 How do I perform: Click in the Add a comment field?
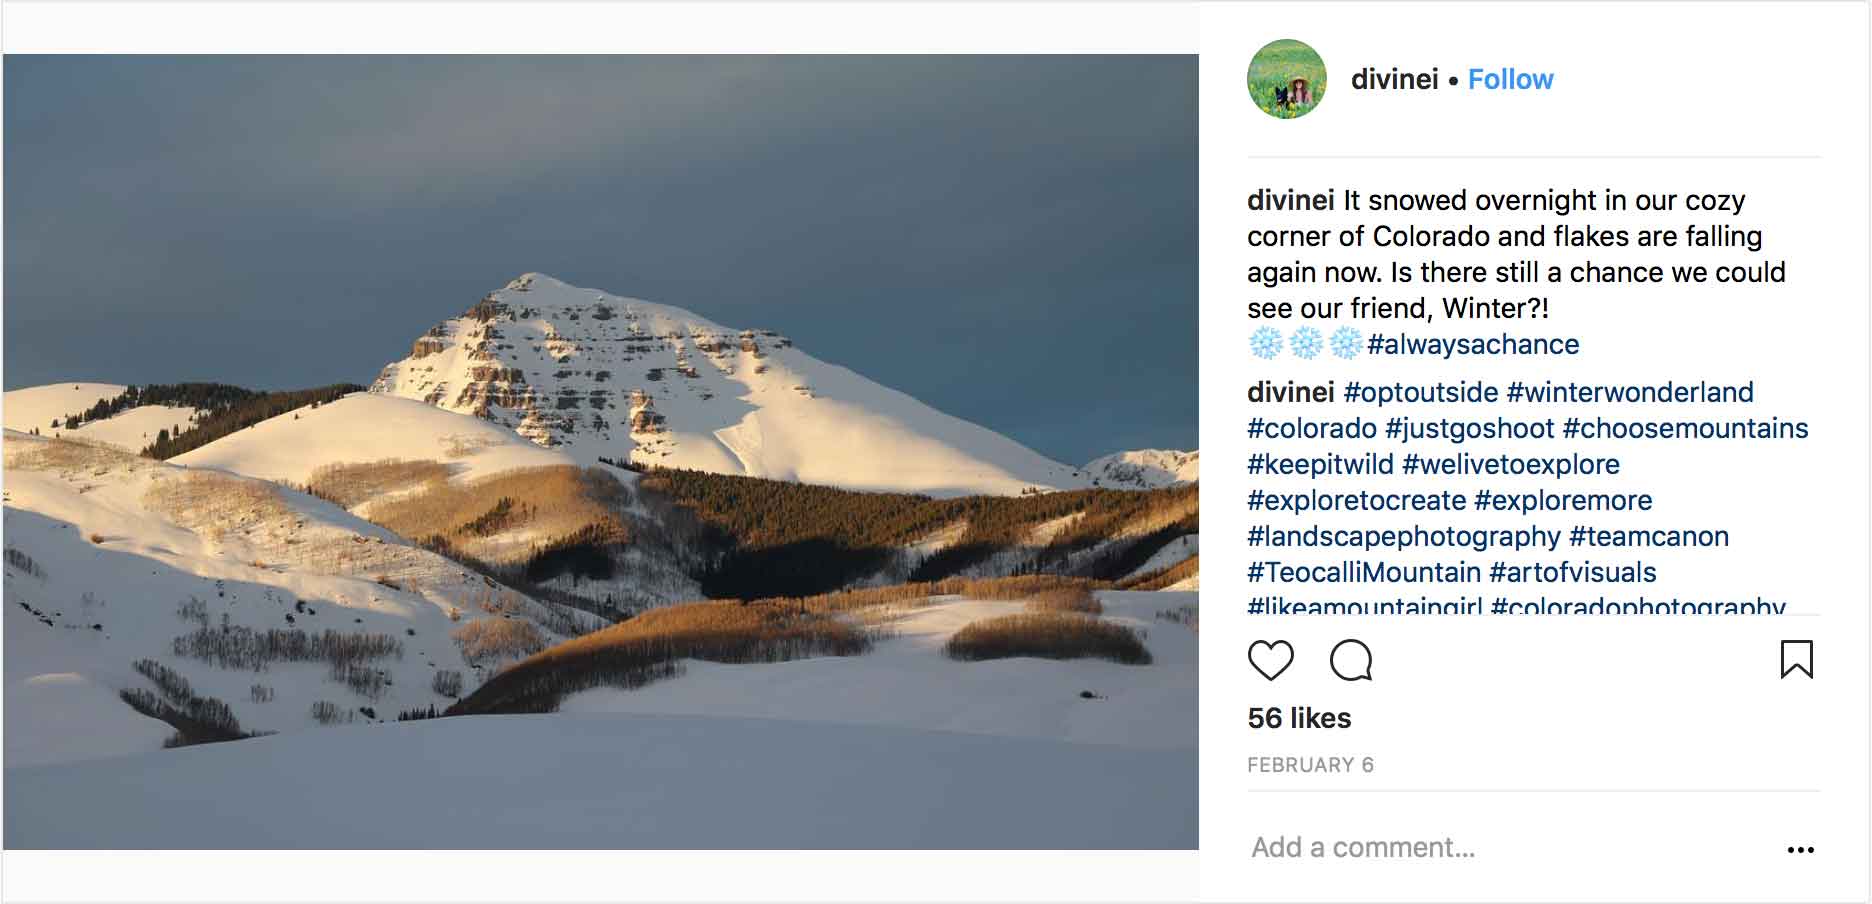1500,848
